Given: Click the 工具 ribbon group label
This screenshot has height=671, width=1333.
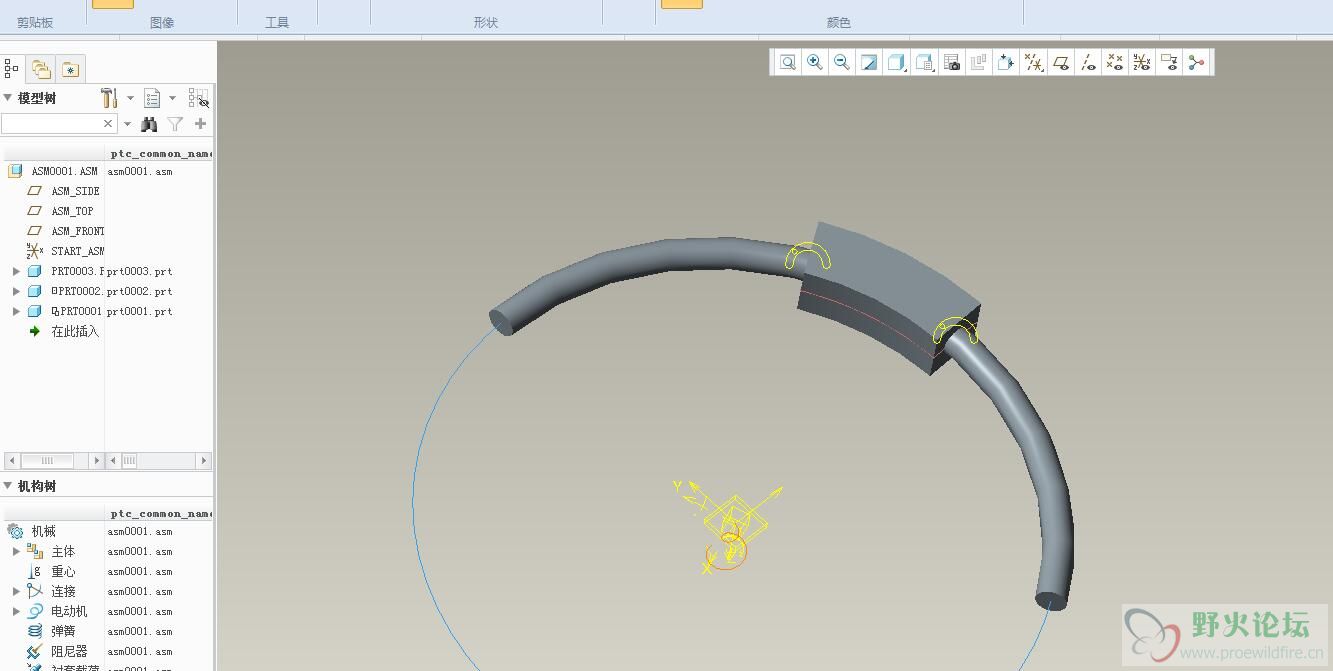Looking at the screenshot, I should tap(277, 22).
